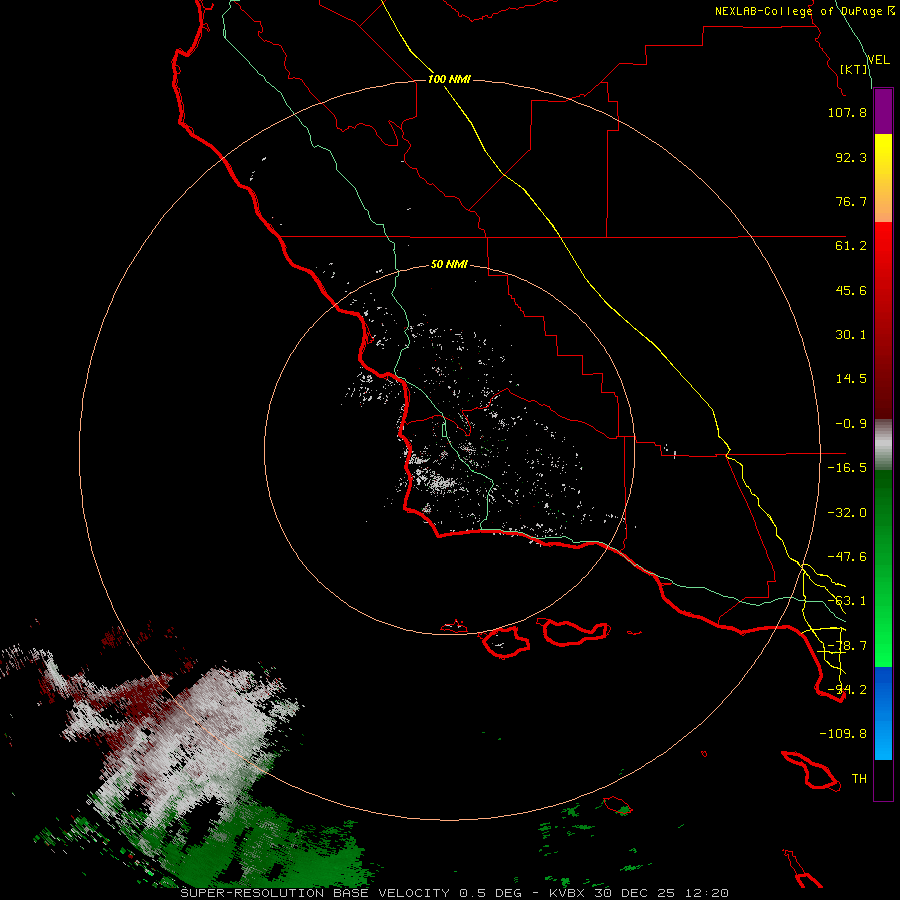This screenshot has height=900, width=900.
Task: Click the 30.1 velocity scale value
Action: pos(851,335)
